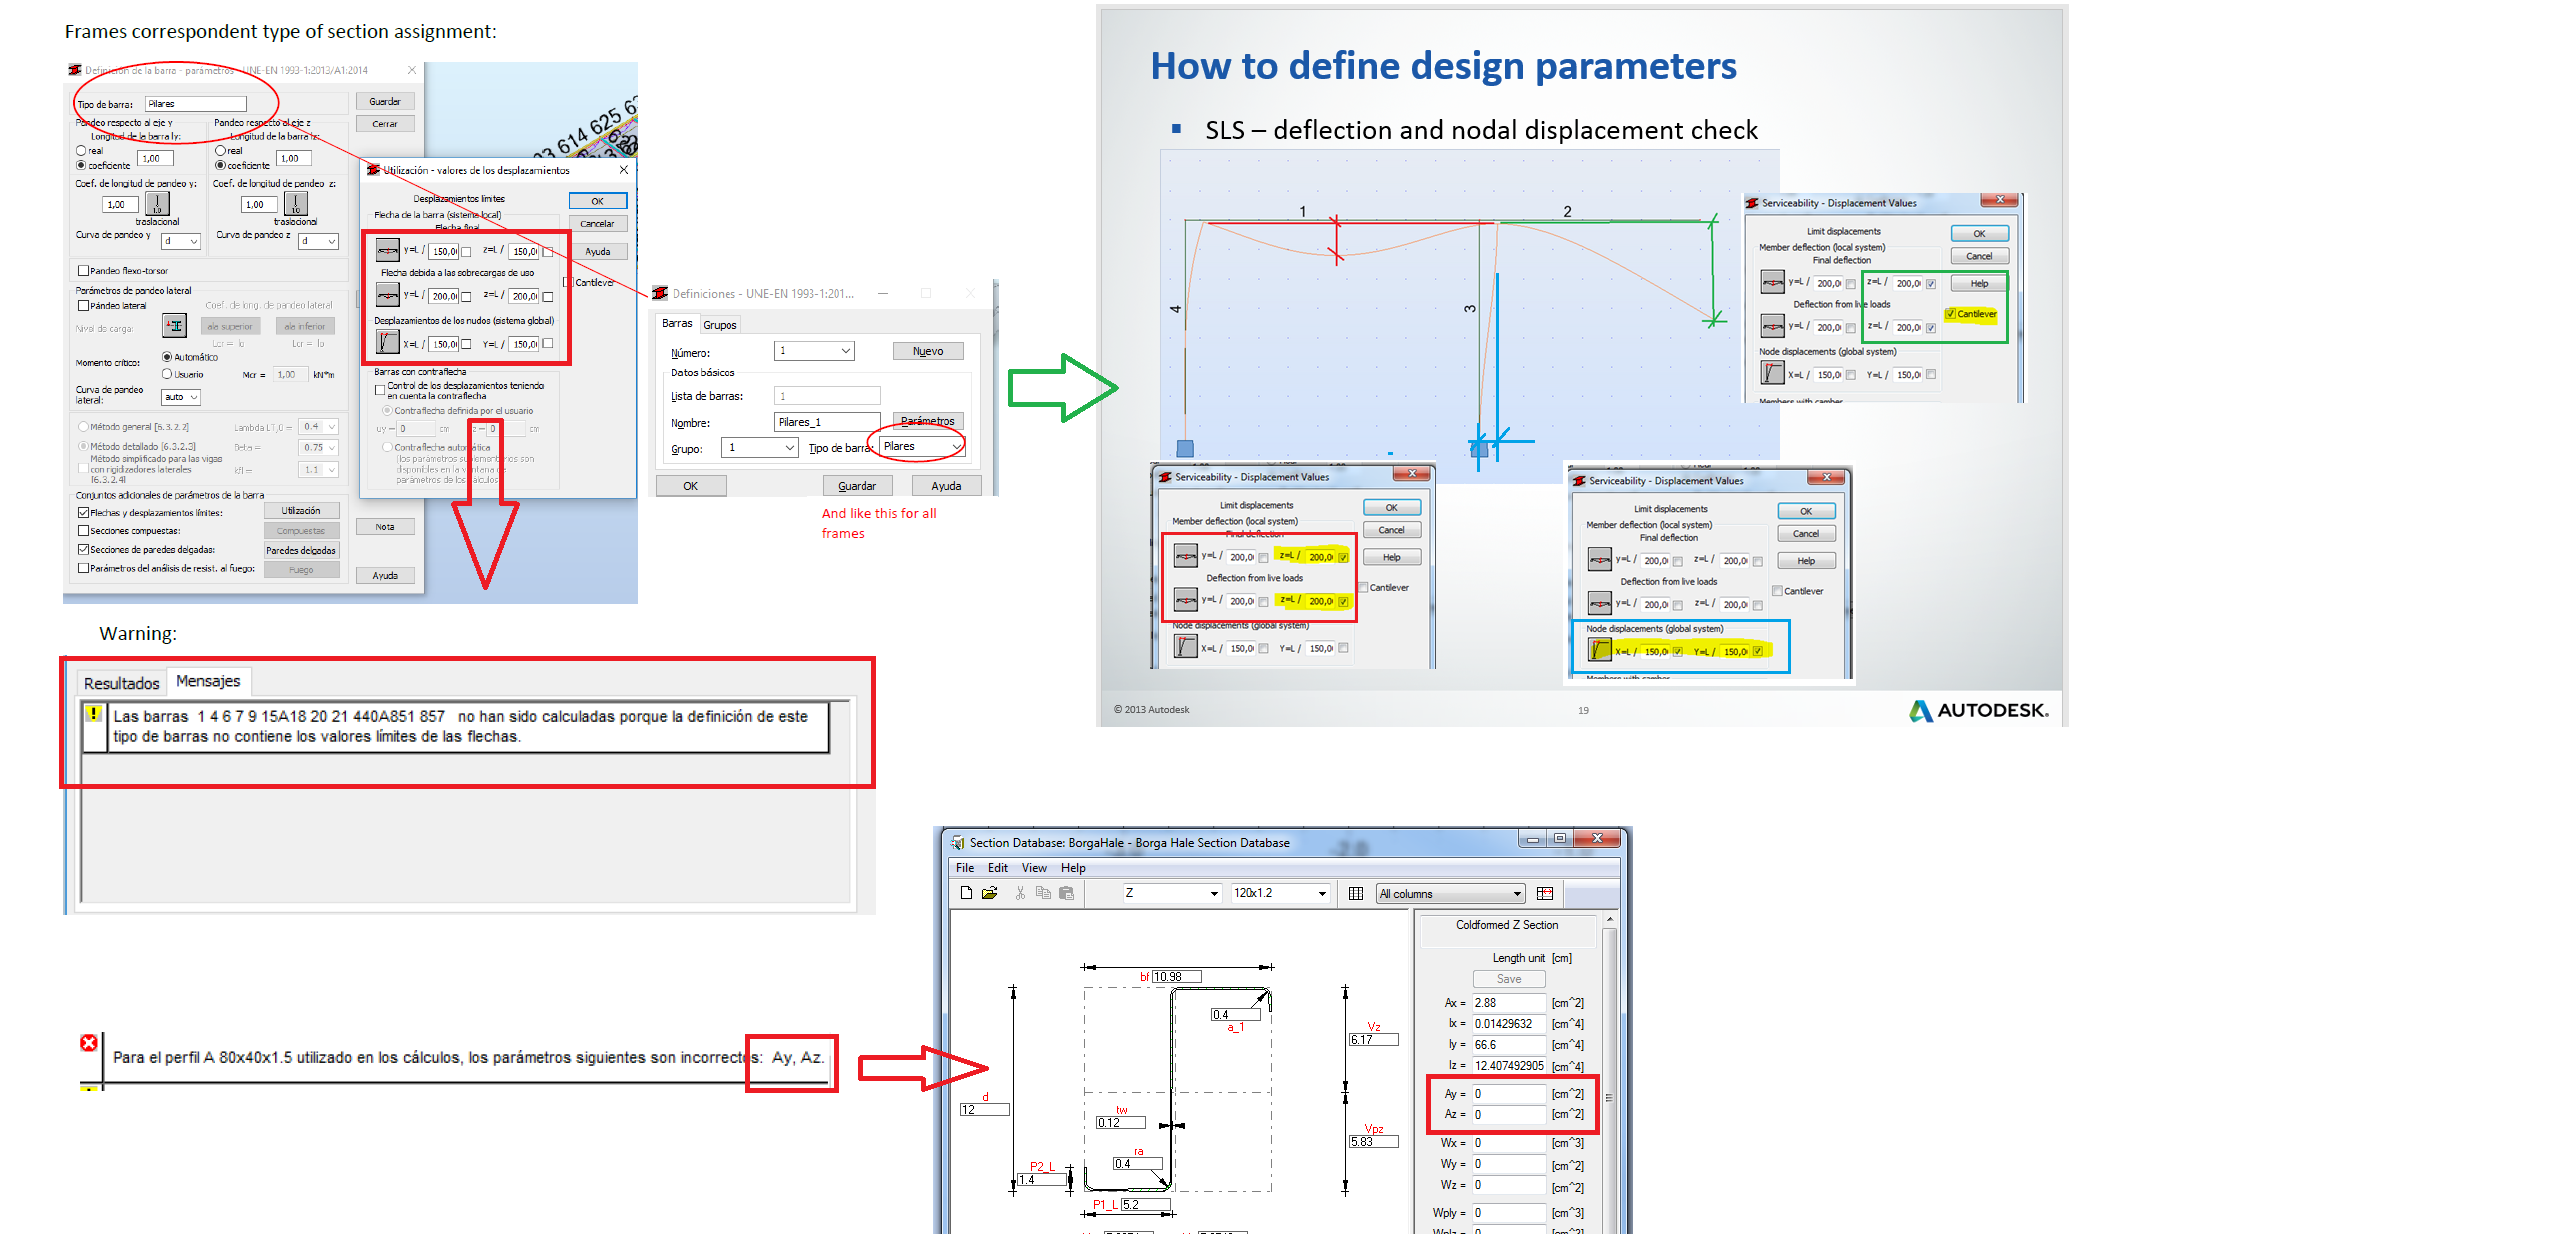
Task: Click the Guardar button in Definiciones dialog
Action: coord(857,485)
